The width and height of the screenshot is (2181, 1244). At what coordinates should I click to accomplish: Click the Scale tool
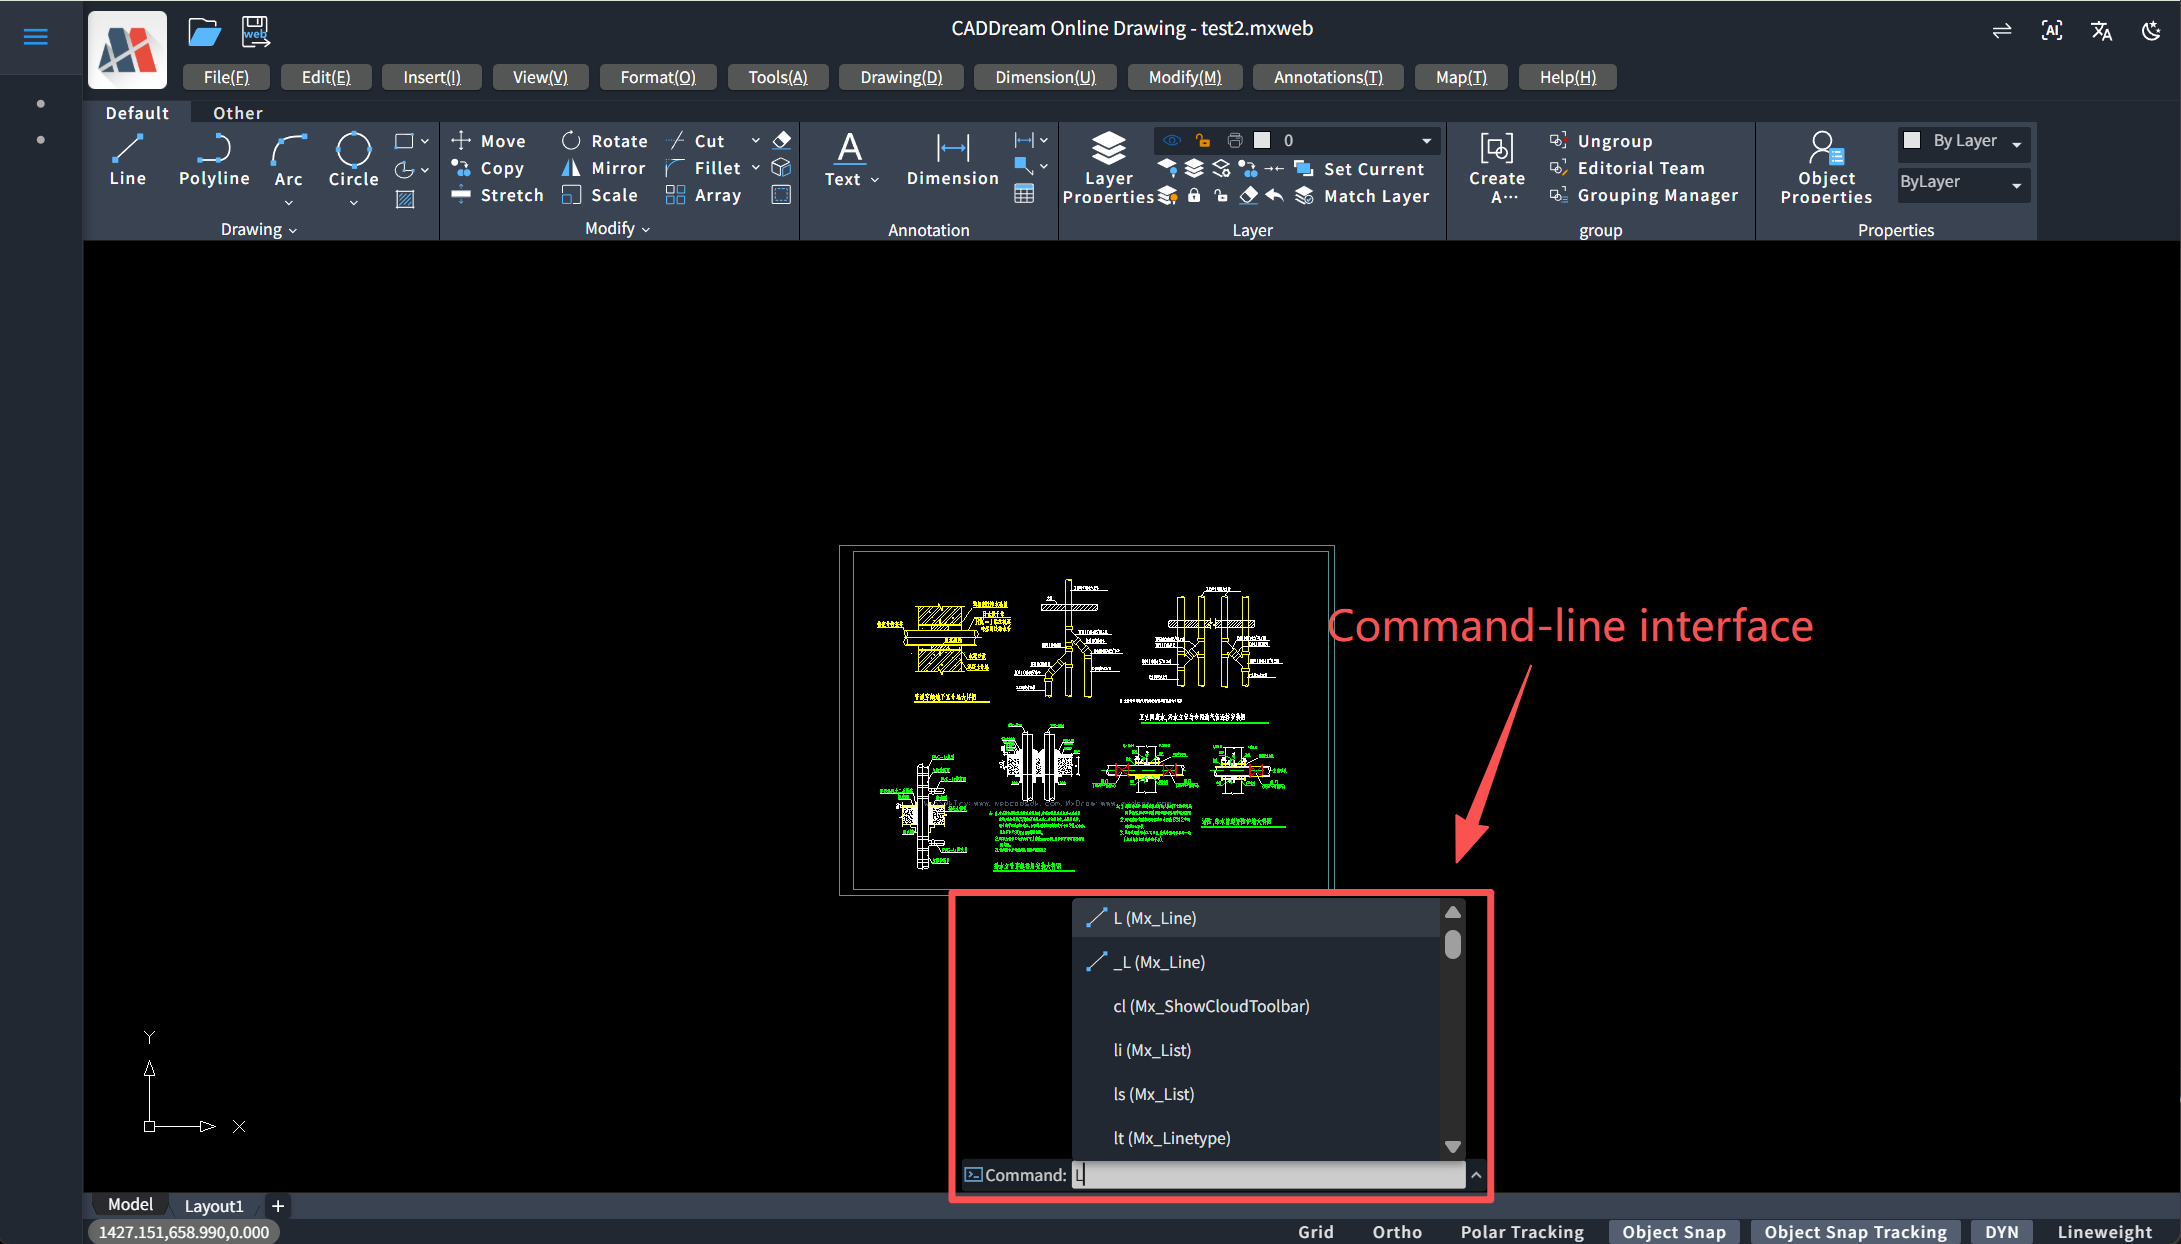coord(599,195)
